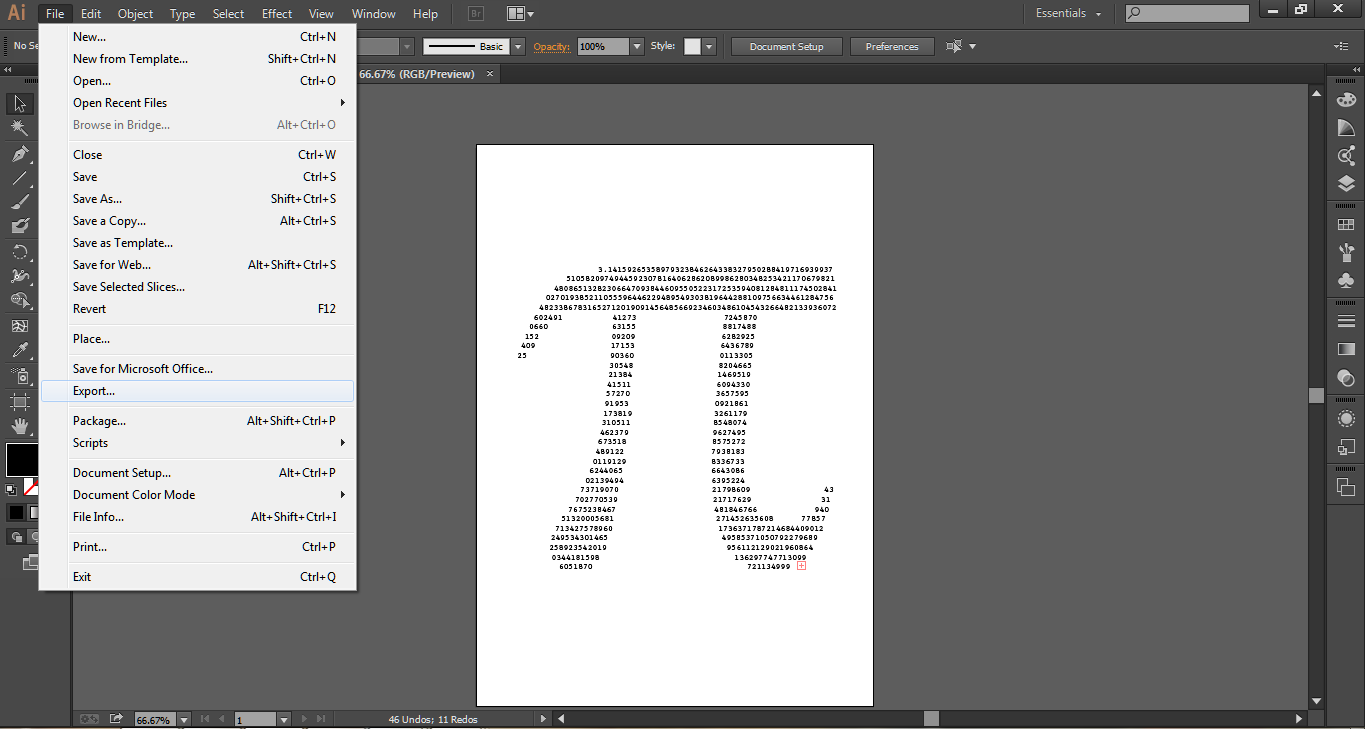
Task: Open the Symbols panel clover icon
Action: click(x=1346, y=281)
